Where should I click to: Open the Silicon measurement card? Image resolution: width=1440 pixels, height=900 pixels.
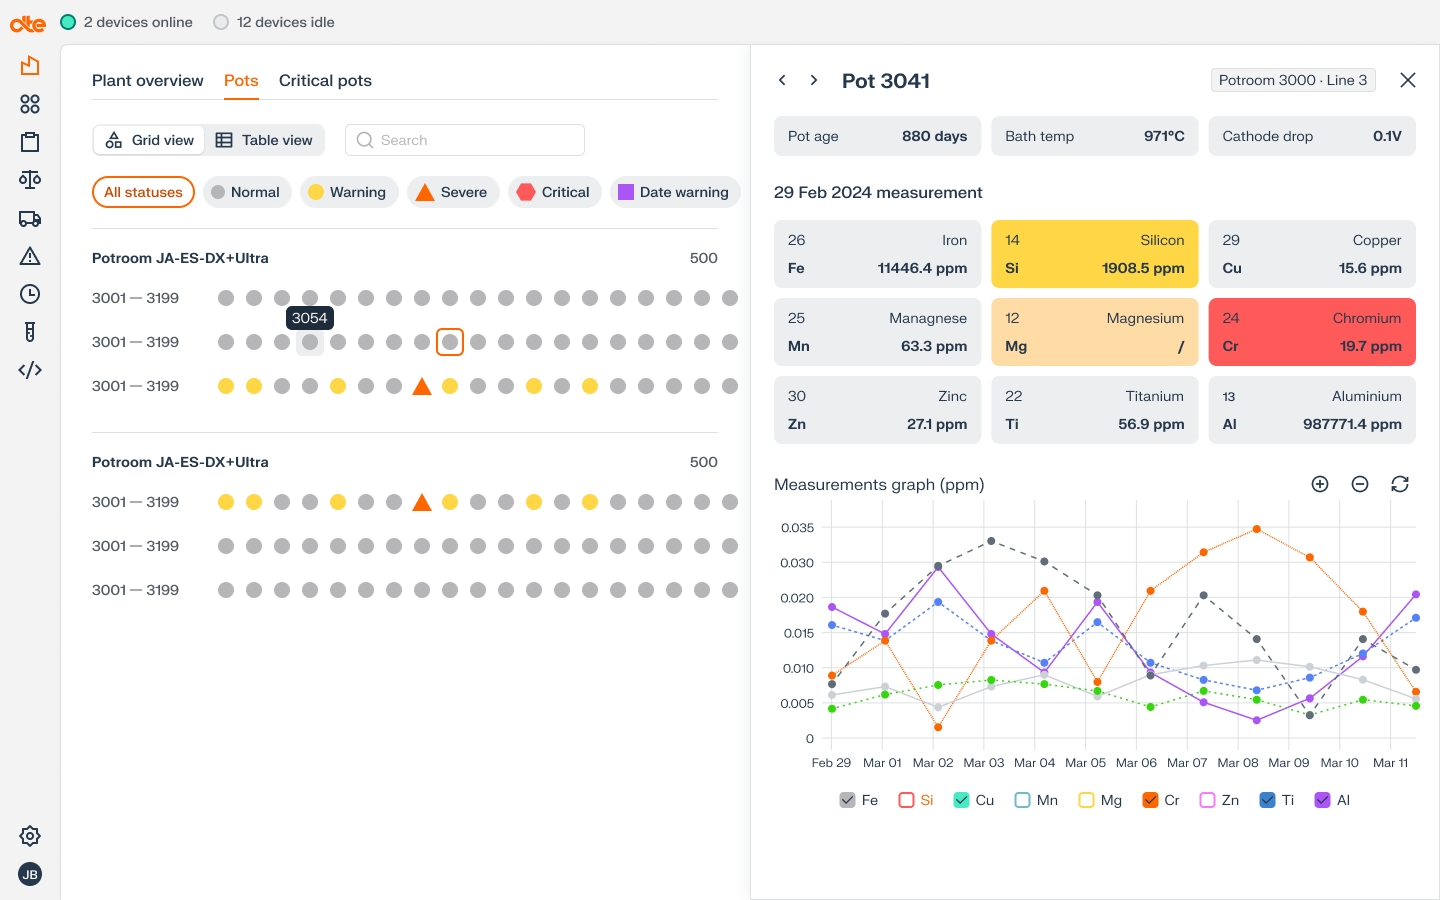coord(1095,254)
